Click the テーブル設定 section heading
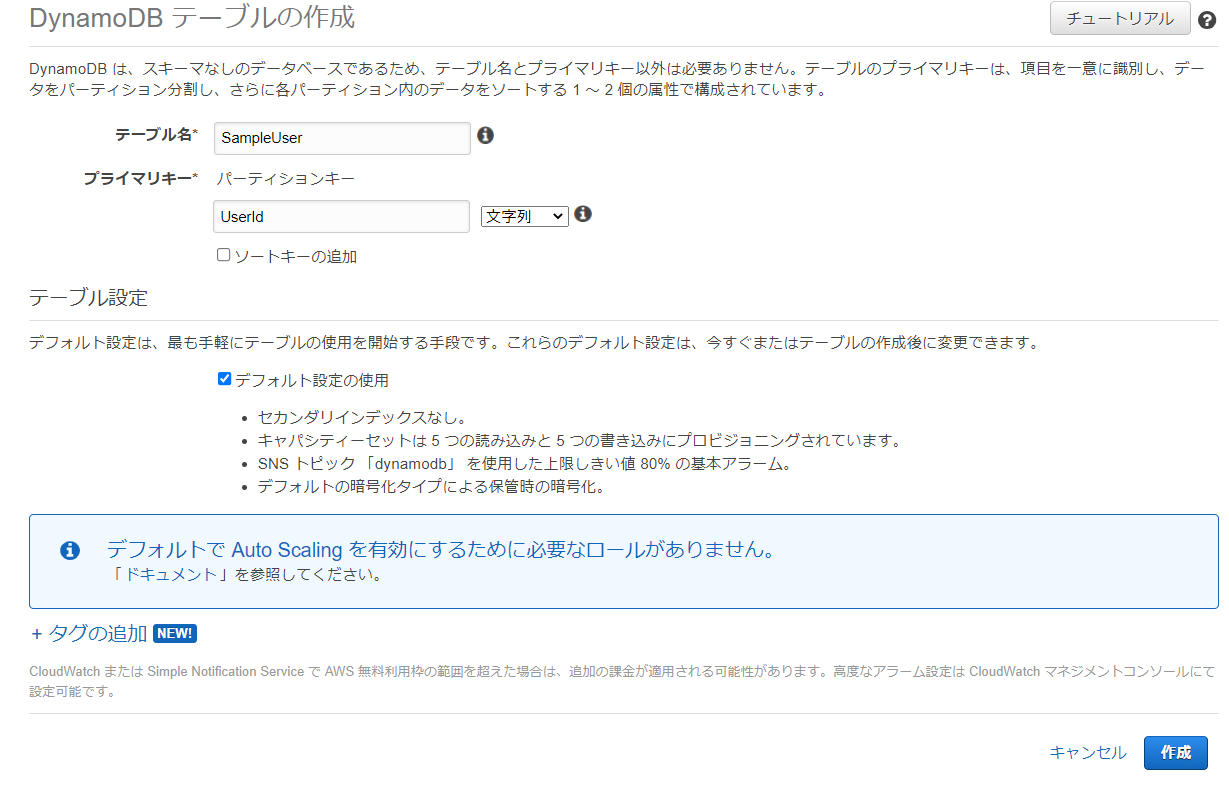Screen dimensions: 1229x806 click(x=89, y=298)
